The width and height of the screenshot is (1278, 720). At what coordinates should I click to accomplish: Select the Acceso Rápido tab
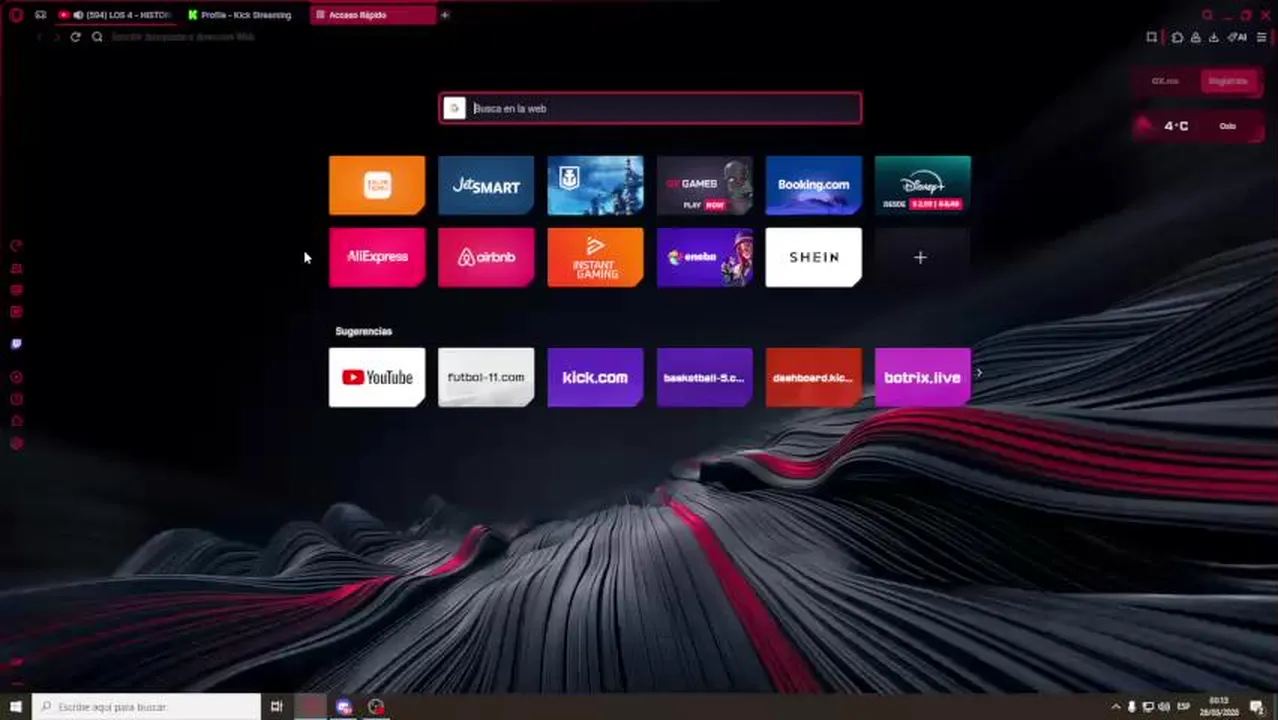click(372, 15)
